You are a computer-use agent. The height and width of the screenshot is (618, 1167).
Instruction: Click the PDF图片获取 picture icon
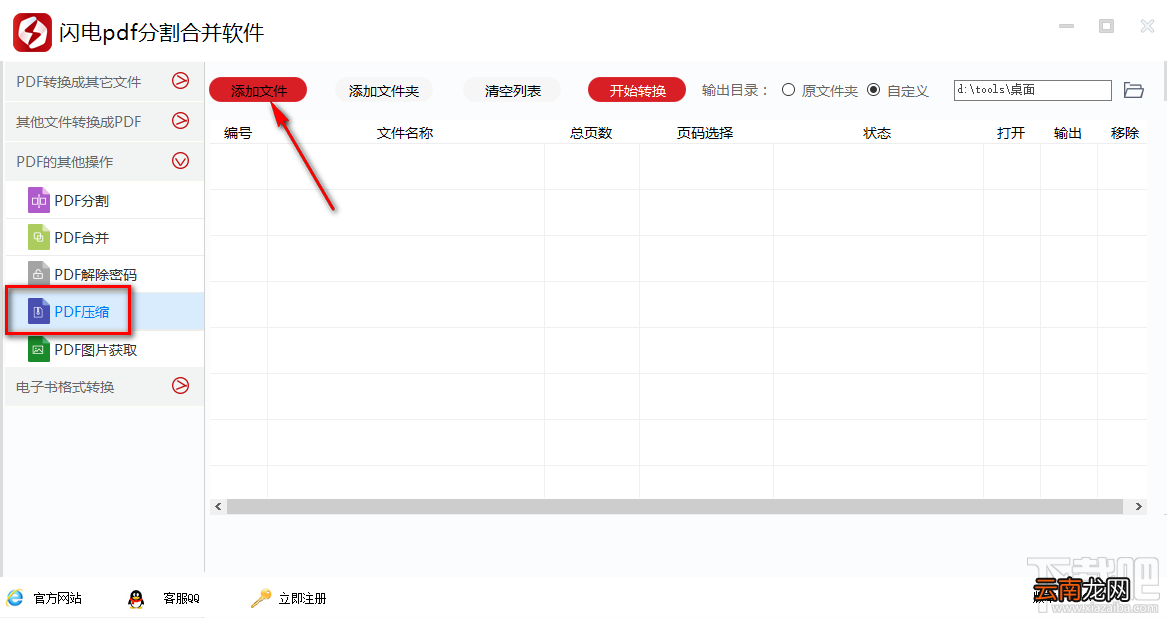tap(39, 349)
